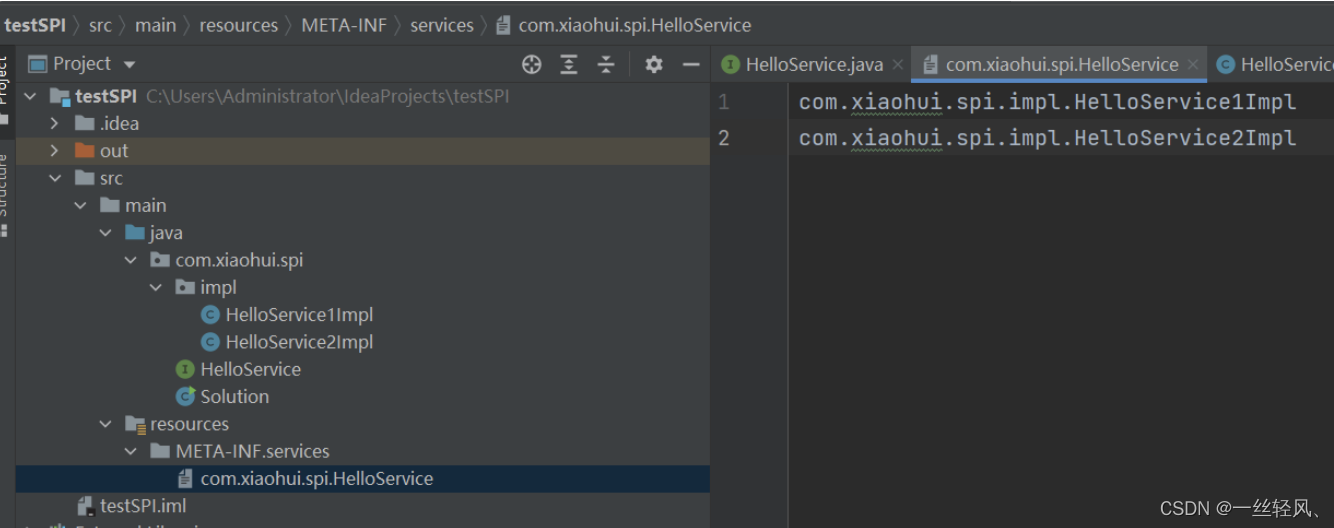Select HelloService1Impl class icon in tree

point(210,315)
